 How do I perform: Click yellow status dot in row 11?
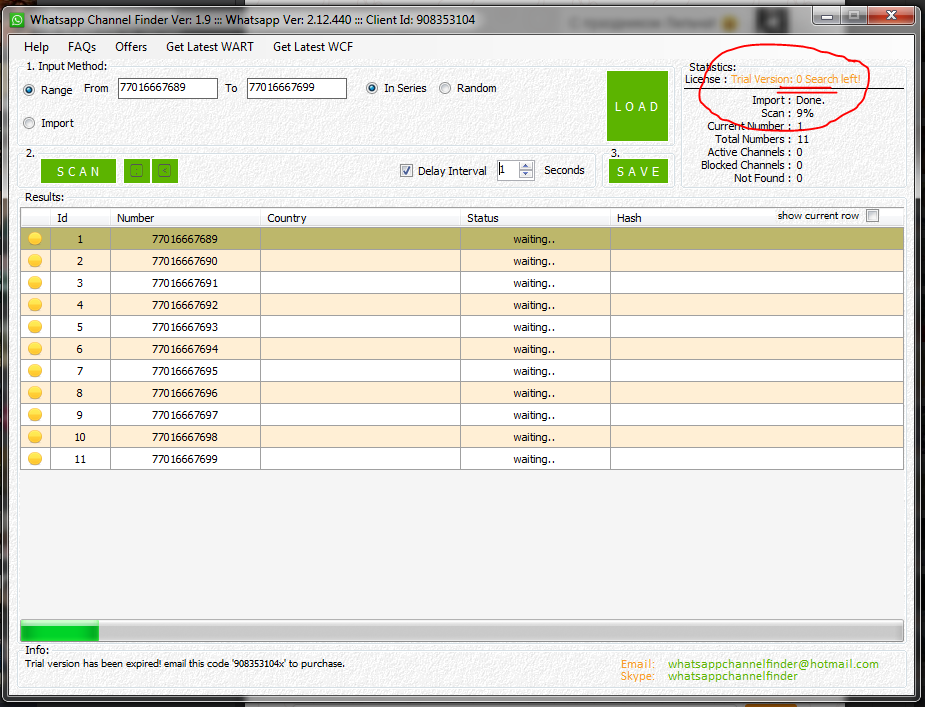pos(35,459)
